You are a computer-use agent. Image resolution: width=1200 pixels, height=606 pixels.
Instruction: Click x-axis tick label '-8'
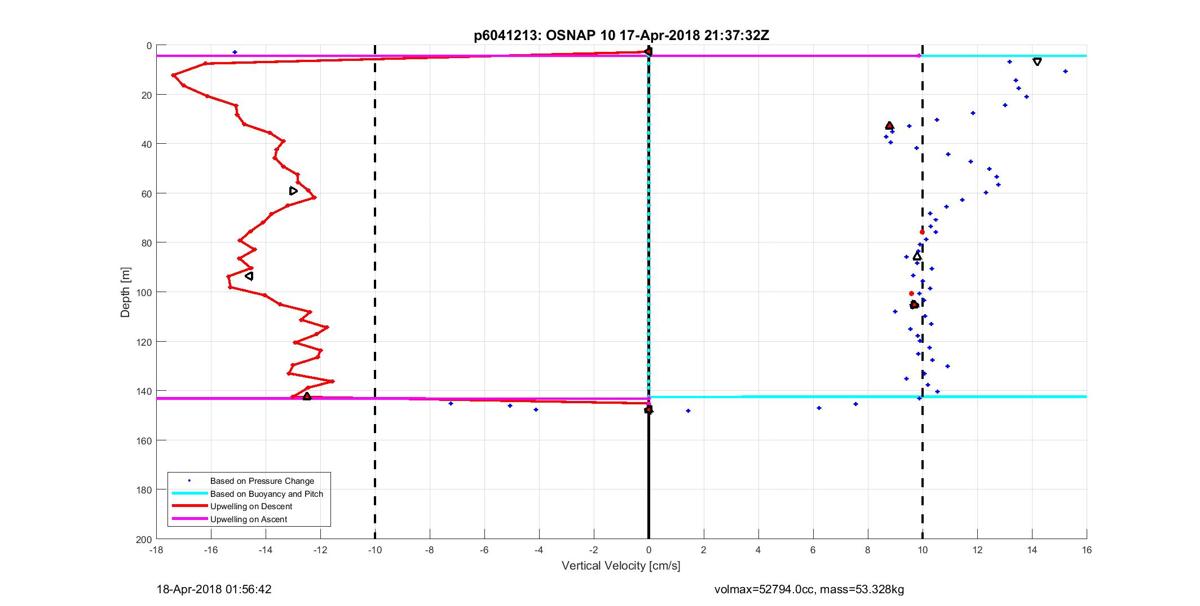point(430,550)
